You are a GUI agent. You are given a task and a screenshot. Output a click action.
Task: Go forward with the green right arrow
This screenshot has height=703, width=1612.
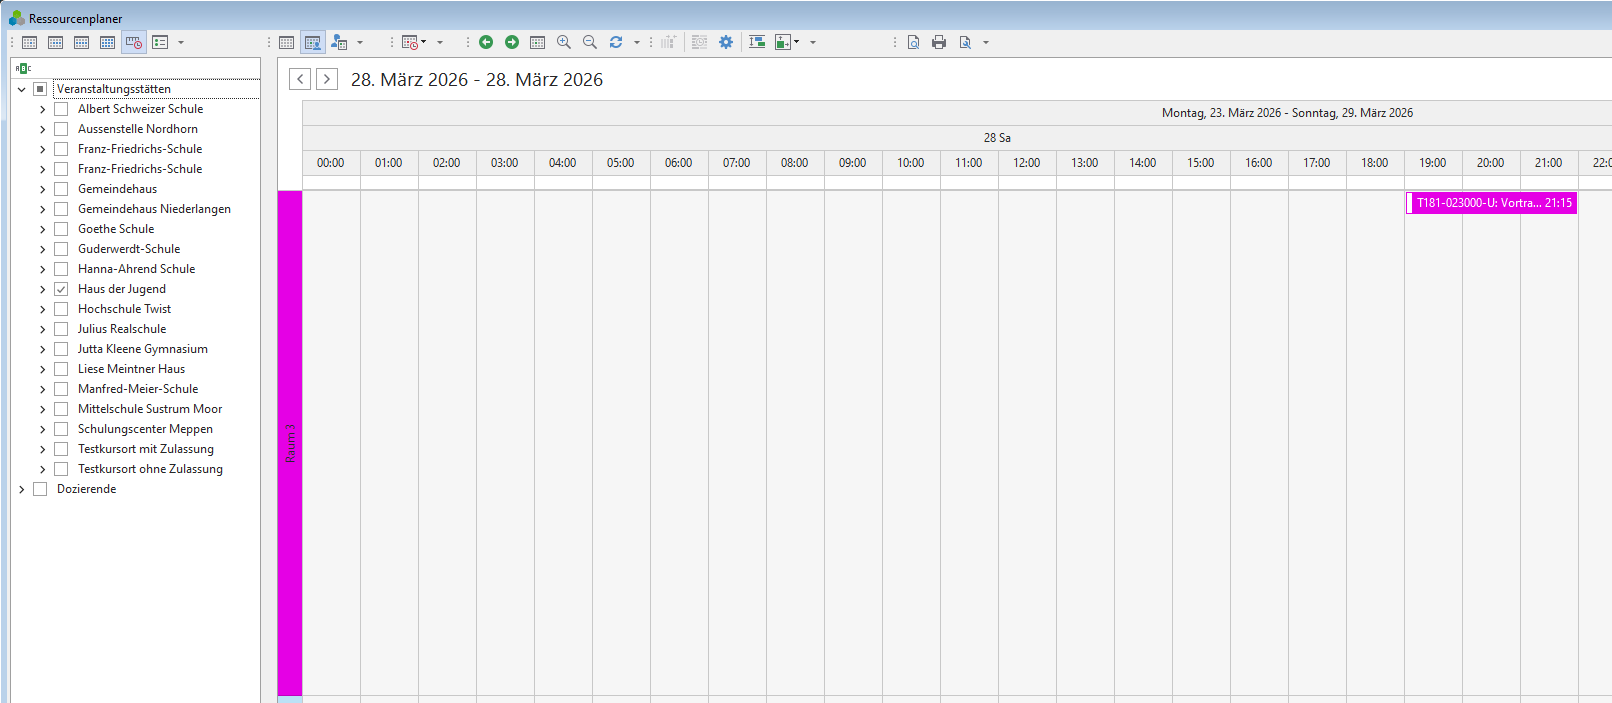(x=512, y=42)
